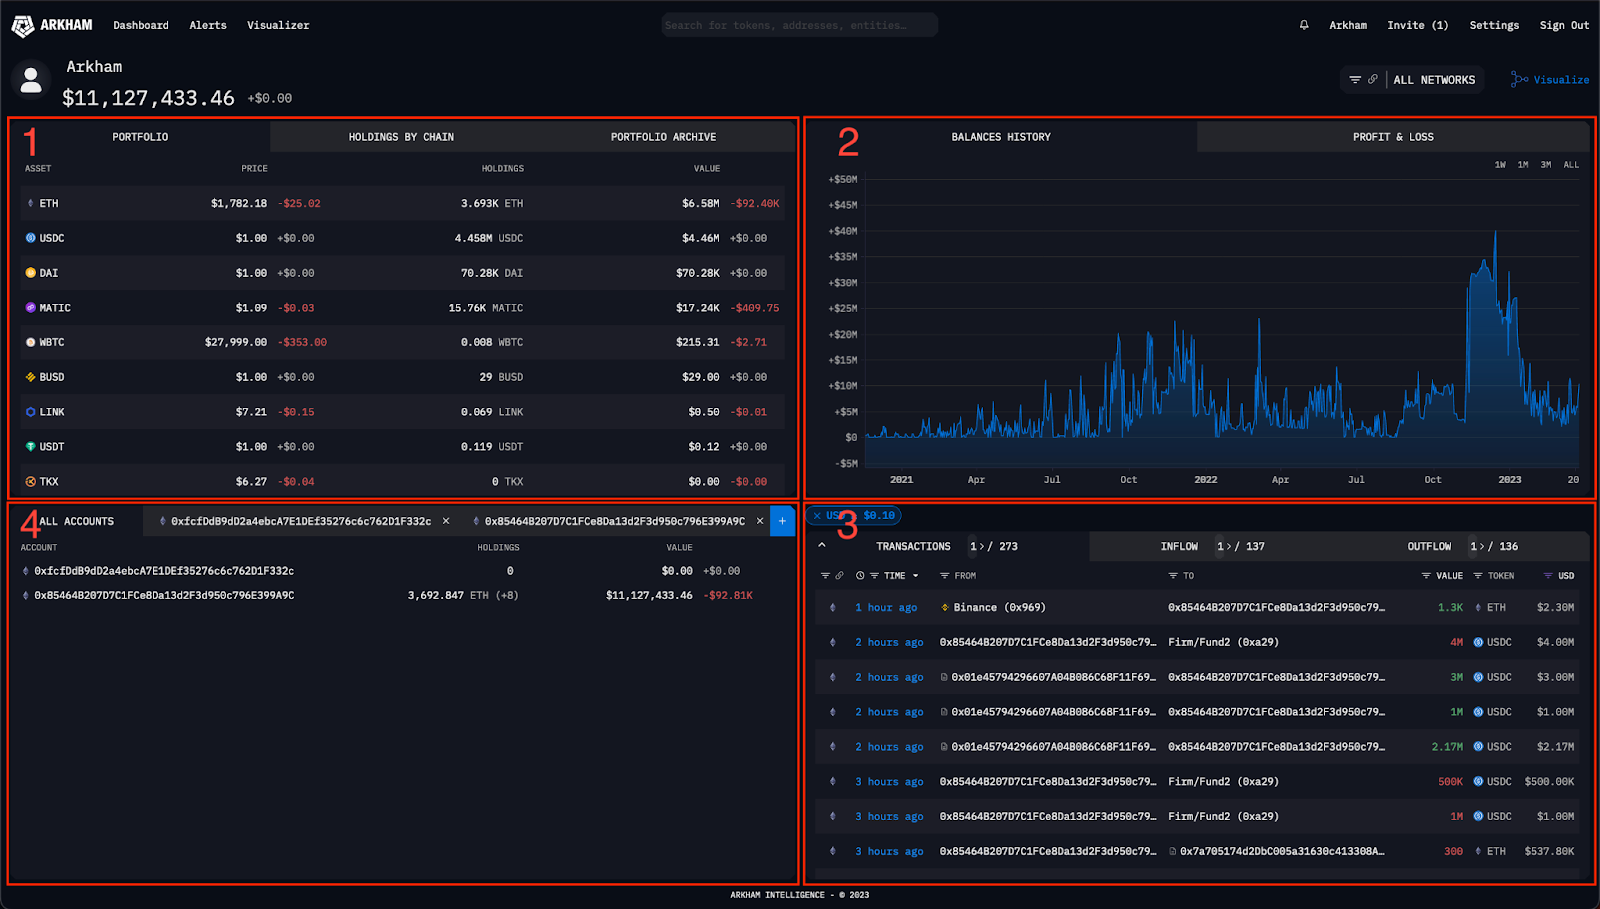The width and height of the screenshot is (1600, 909).
Task: Open the TIME sort dropdown arrow
Action: tap(916, 576)
